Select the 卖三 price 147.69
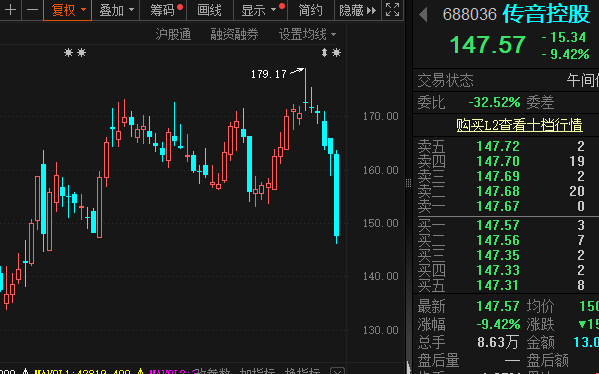Image resolution: width=599 pixels, height=374 pixels. 498,176
